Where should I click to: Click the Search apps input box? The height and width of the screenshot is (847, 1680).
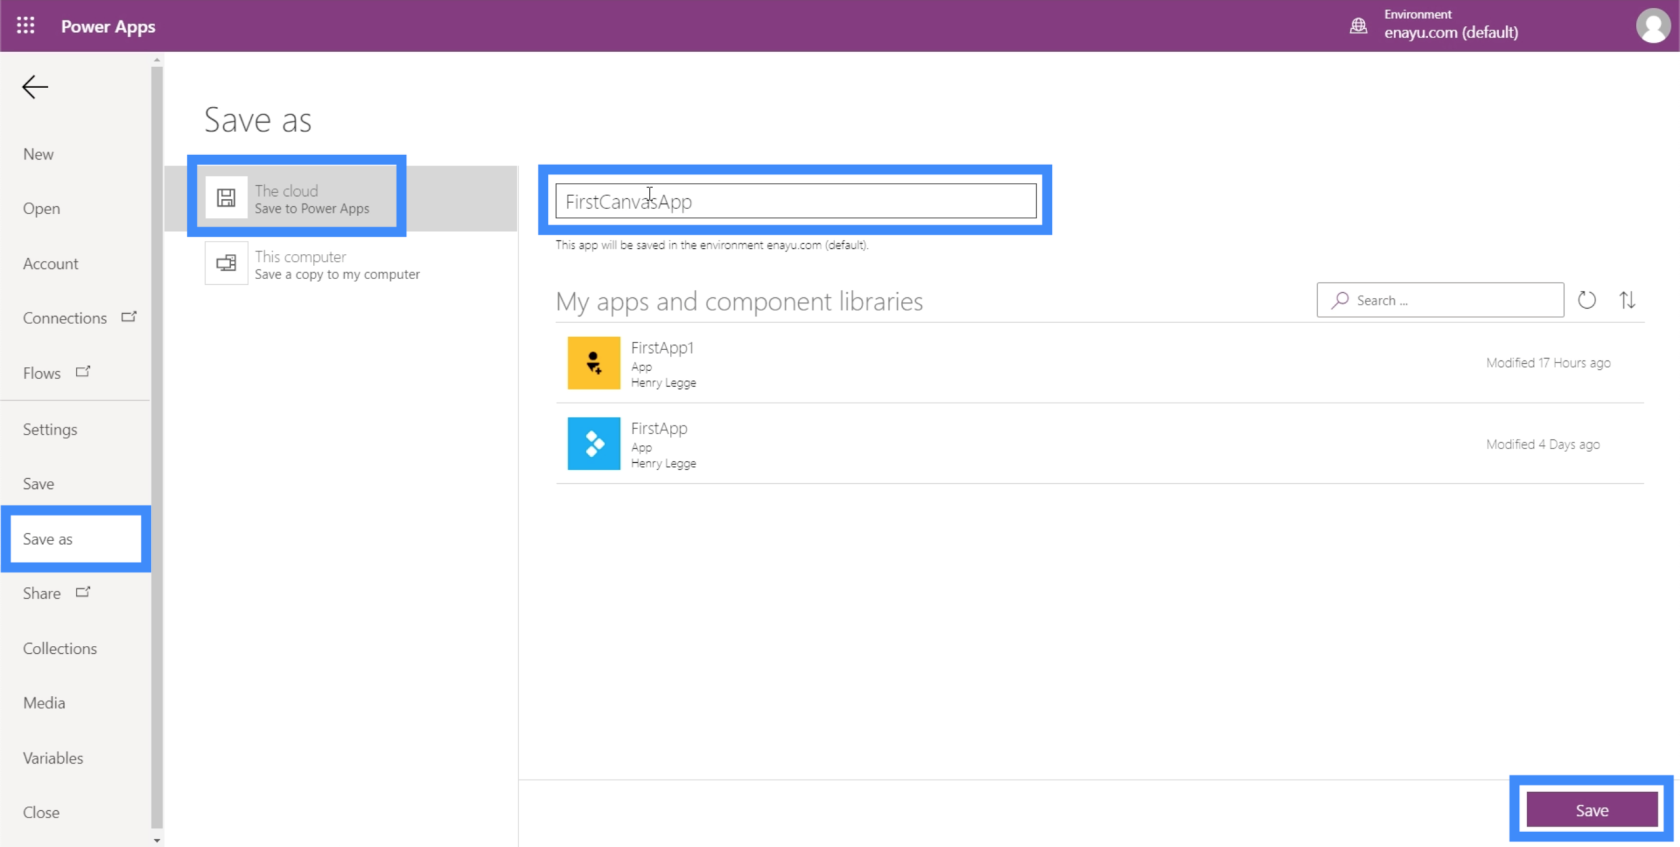point(1440,300)
